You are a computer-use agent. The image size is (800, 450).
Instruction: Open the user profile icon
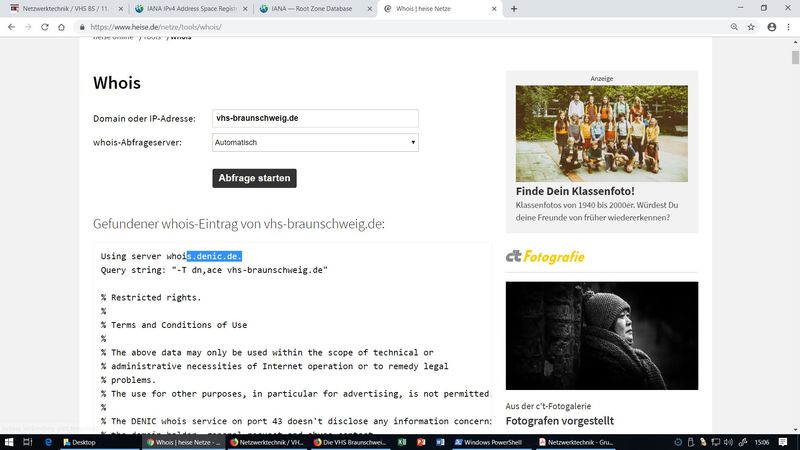click(x=771, y=27)
